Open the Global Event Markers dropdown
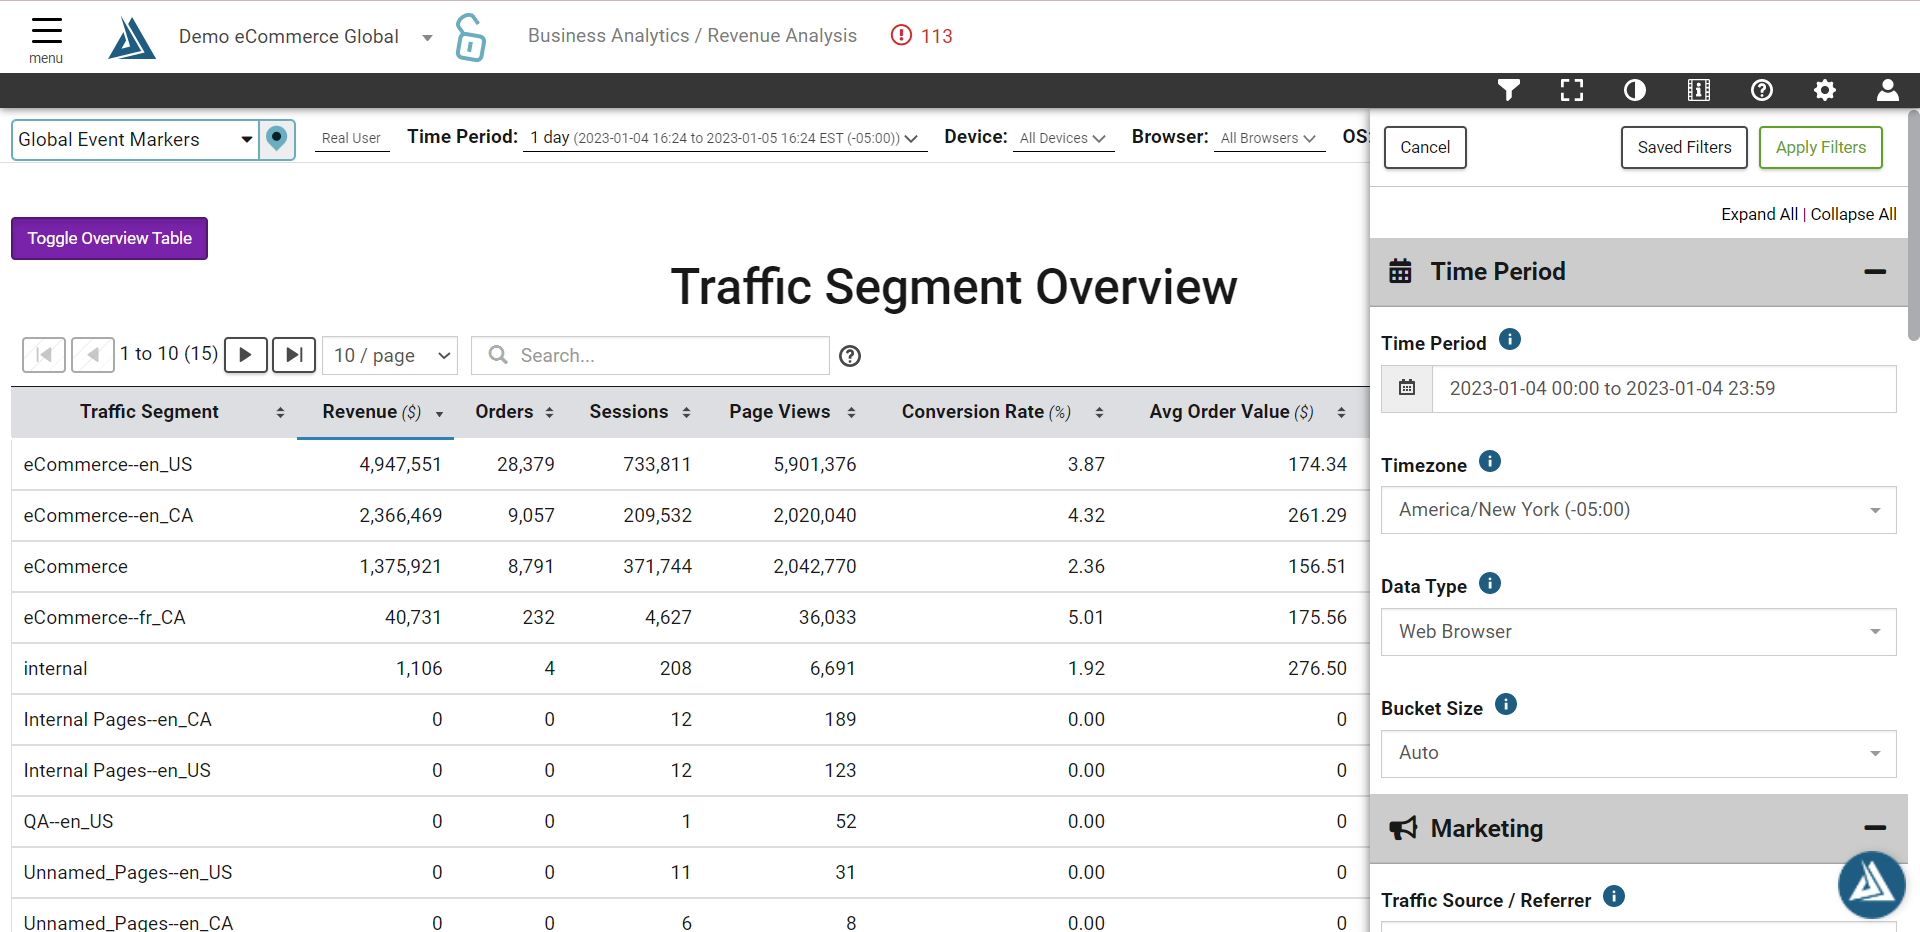The height and width of the screenshot is (932, 1920). (135, 139)
